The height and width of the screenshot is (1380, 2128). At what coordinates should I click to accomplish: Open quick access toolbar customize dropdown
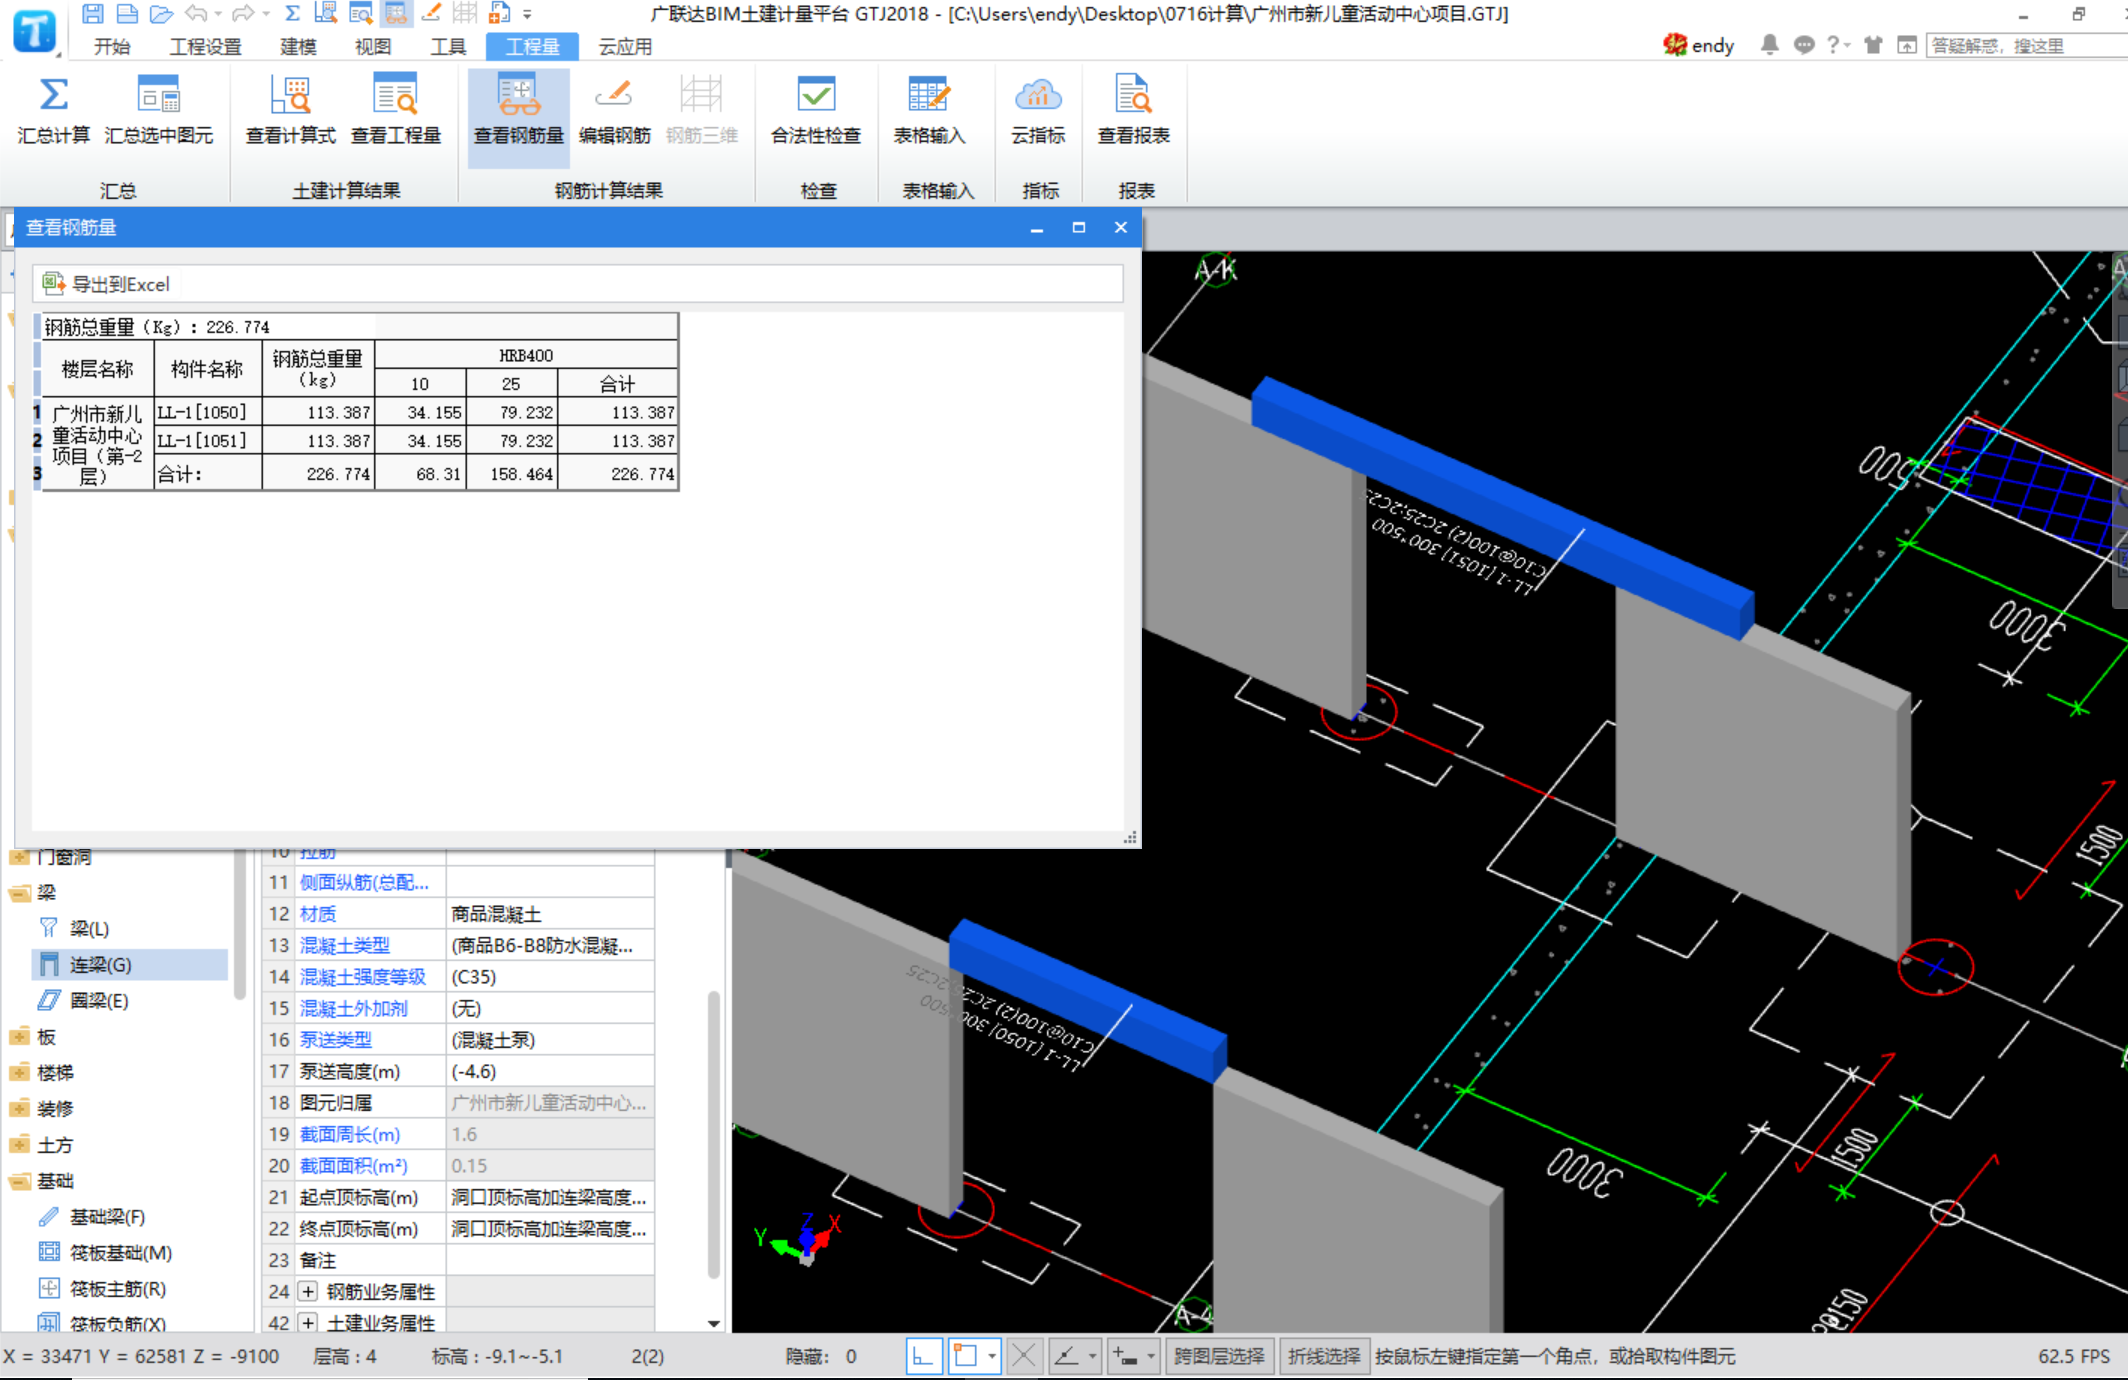click(527, 15)
